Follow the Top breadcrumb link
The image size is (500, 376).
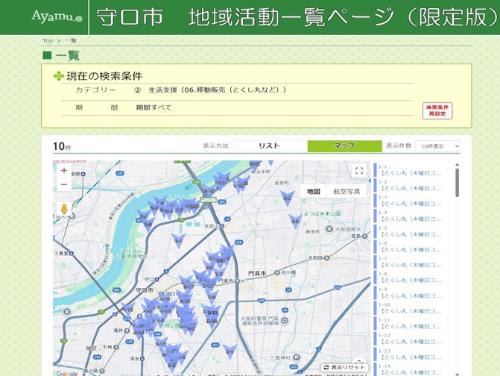click(48, 41)
